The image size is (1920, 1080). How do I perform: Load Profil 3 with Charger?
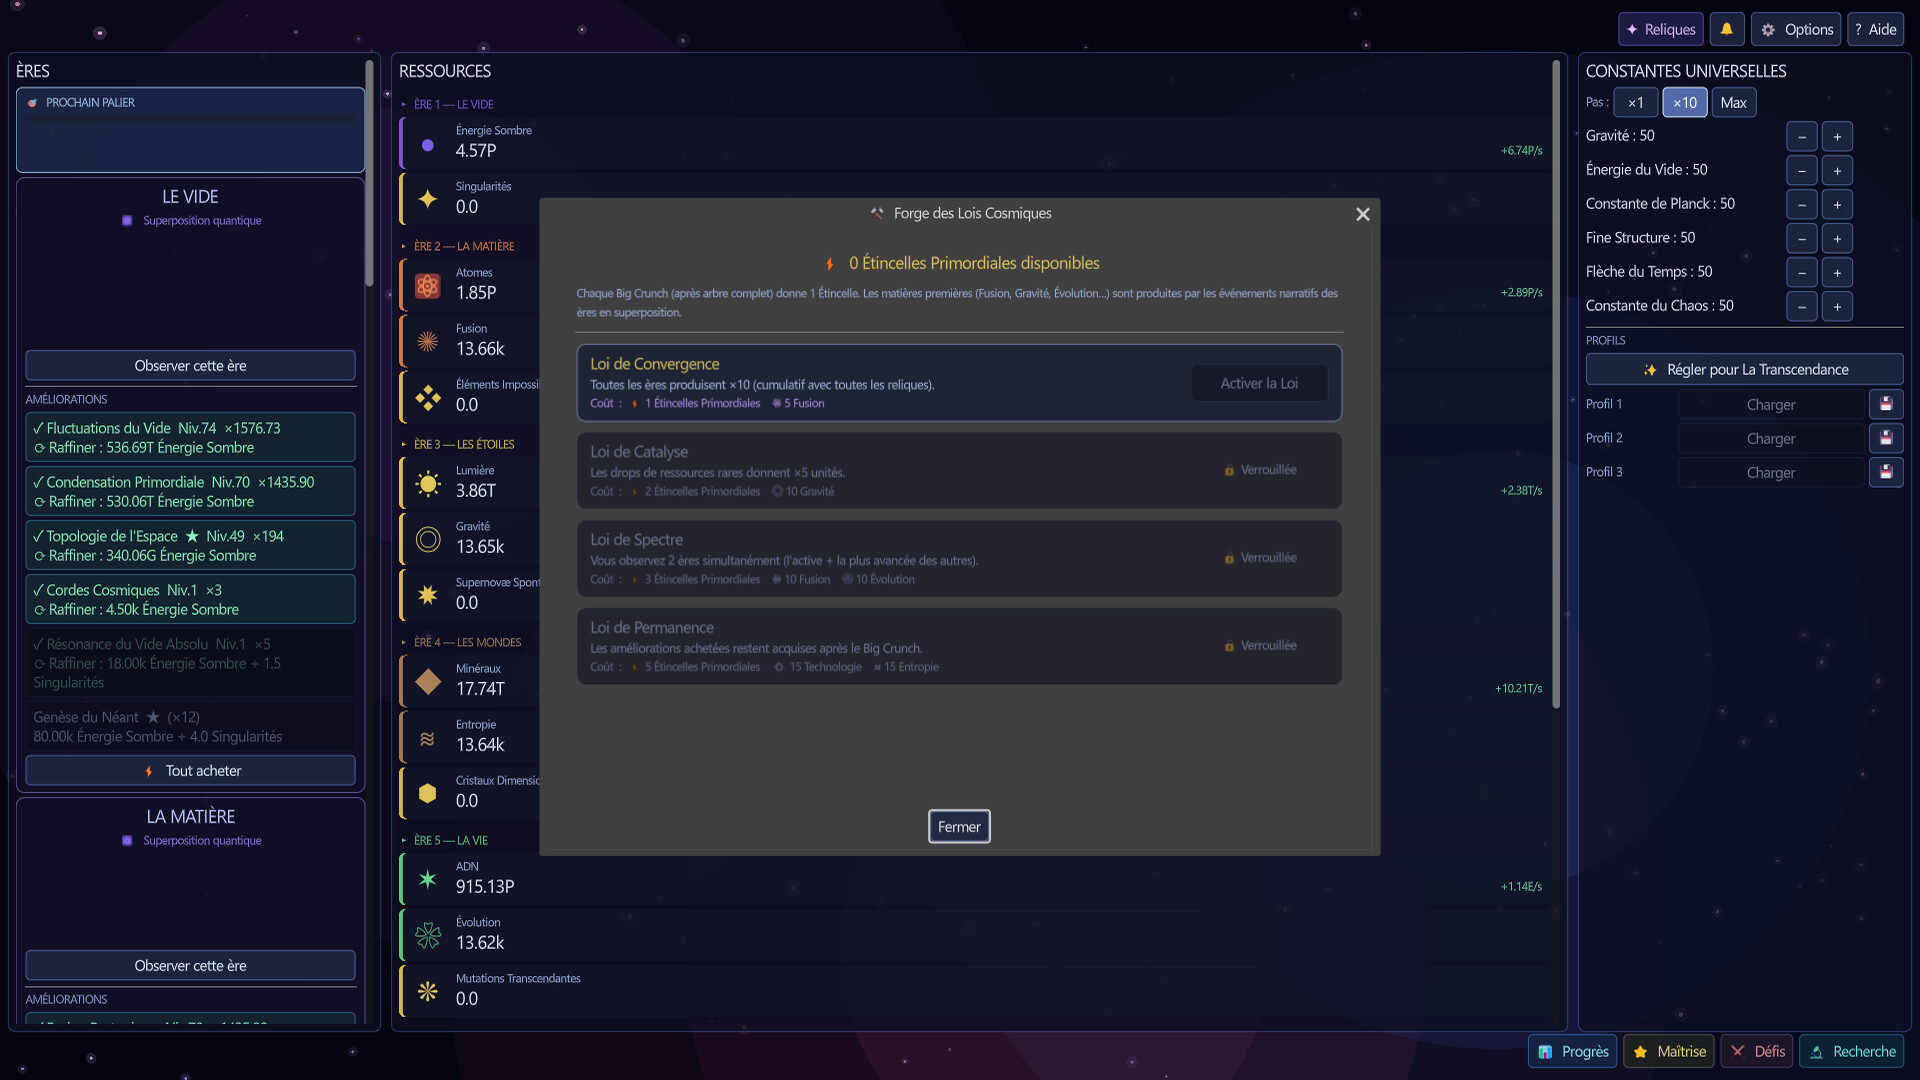pos(1771,472)
